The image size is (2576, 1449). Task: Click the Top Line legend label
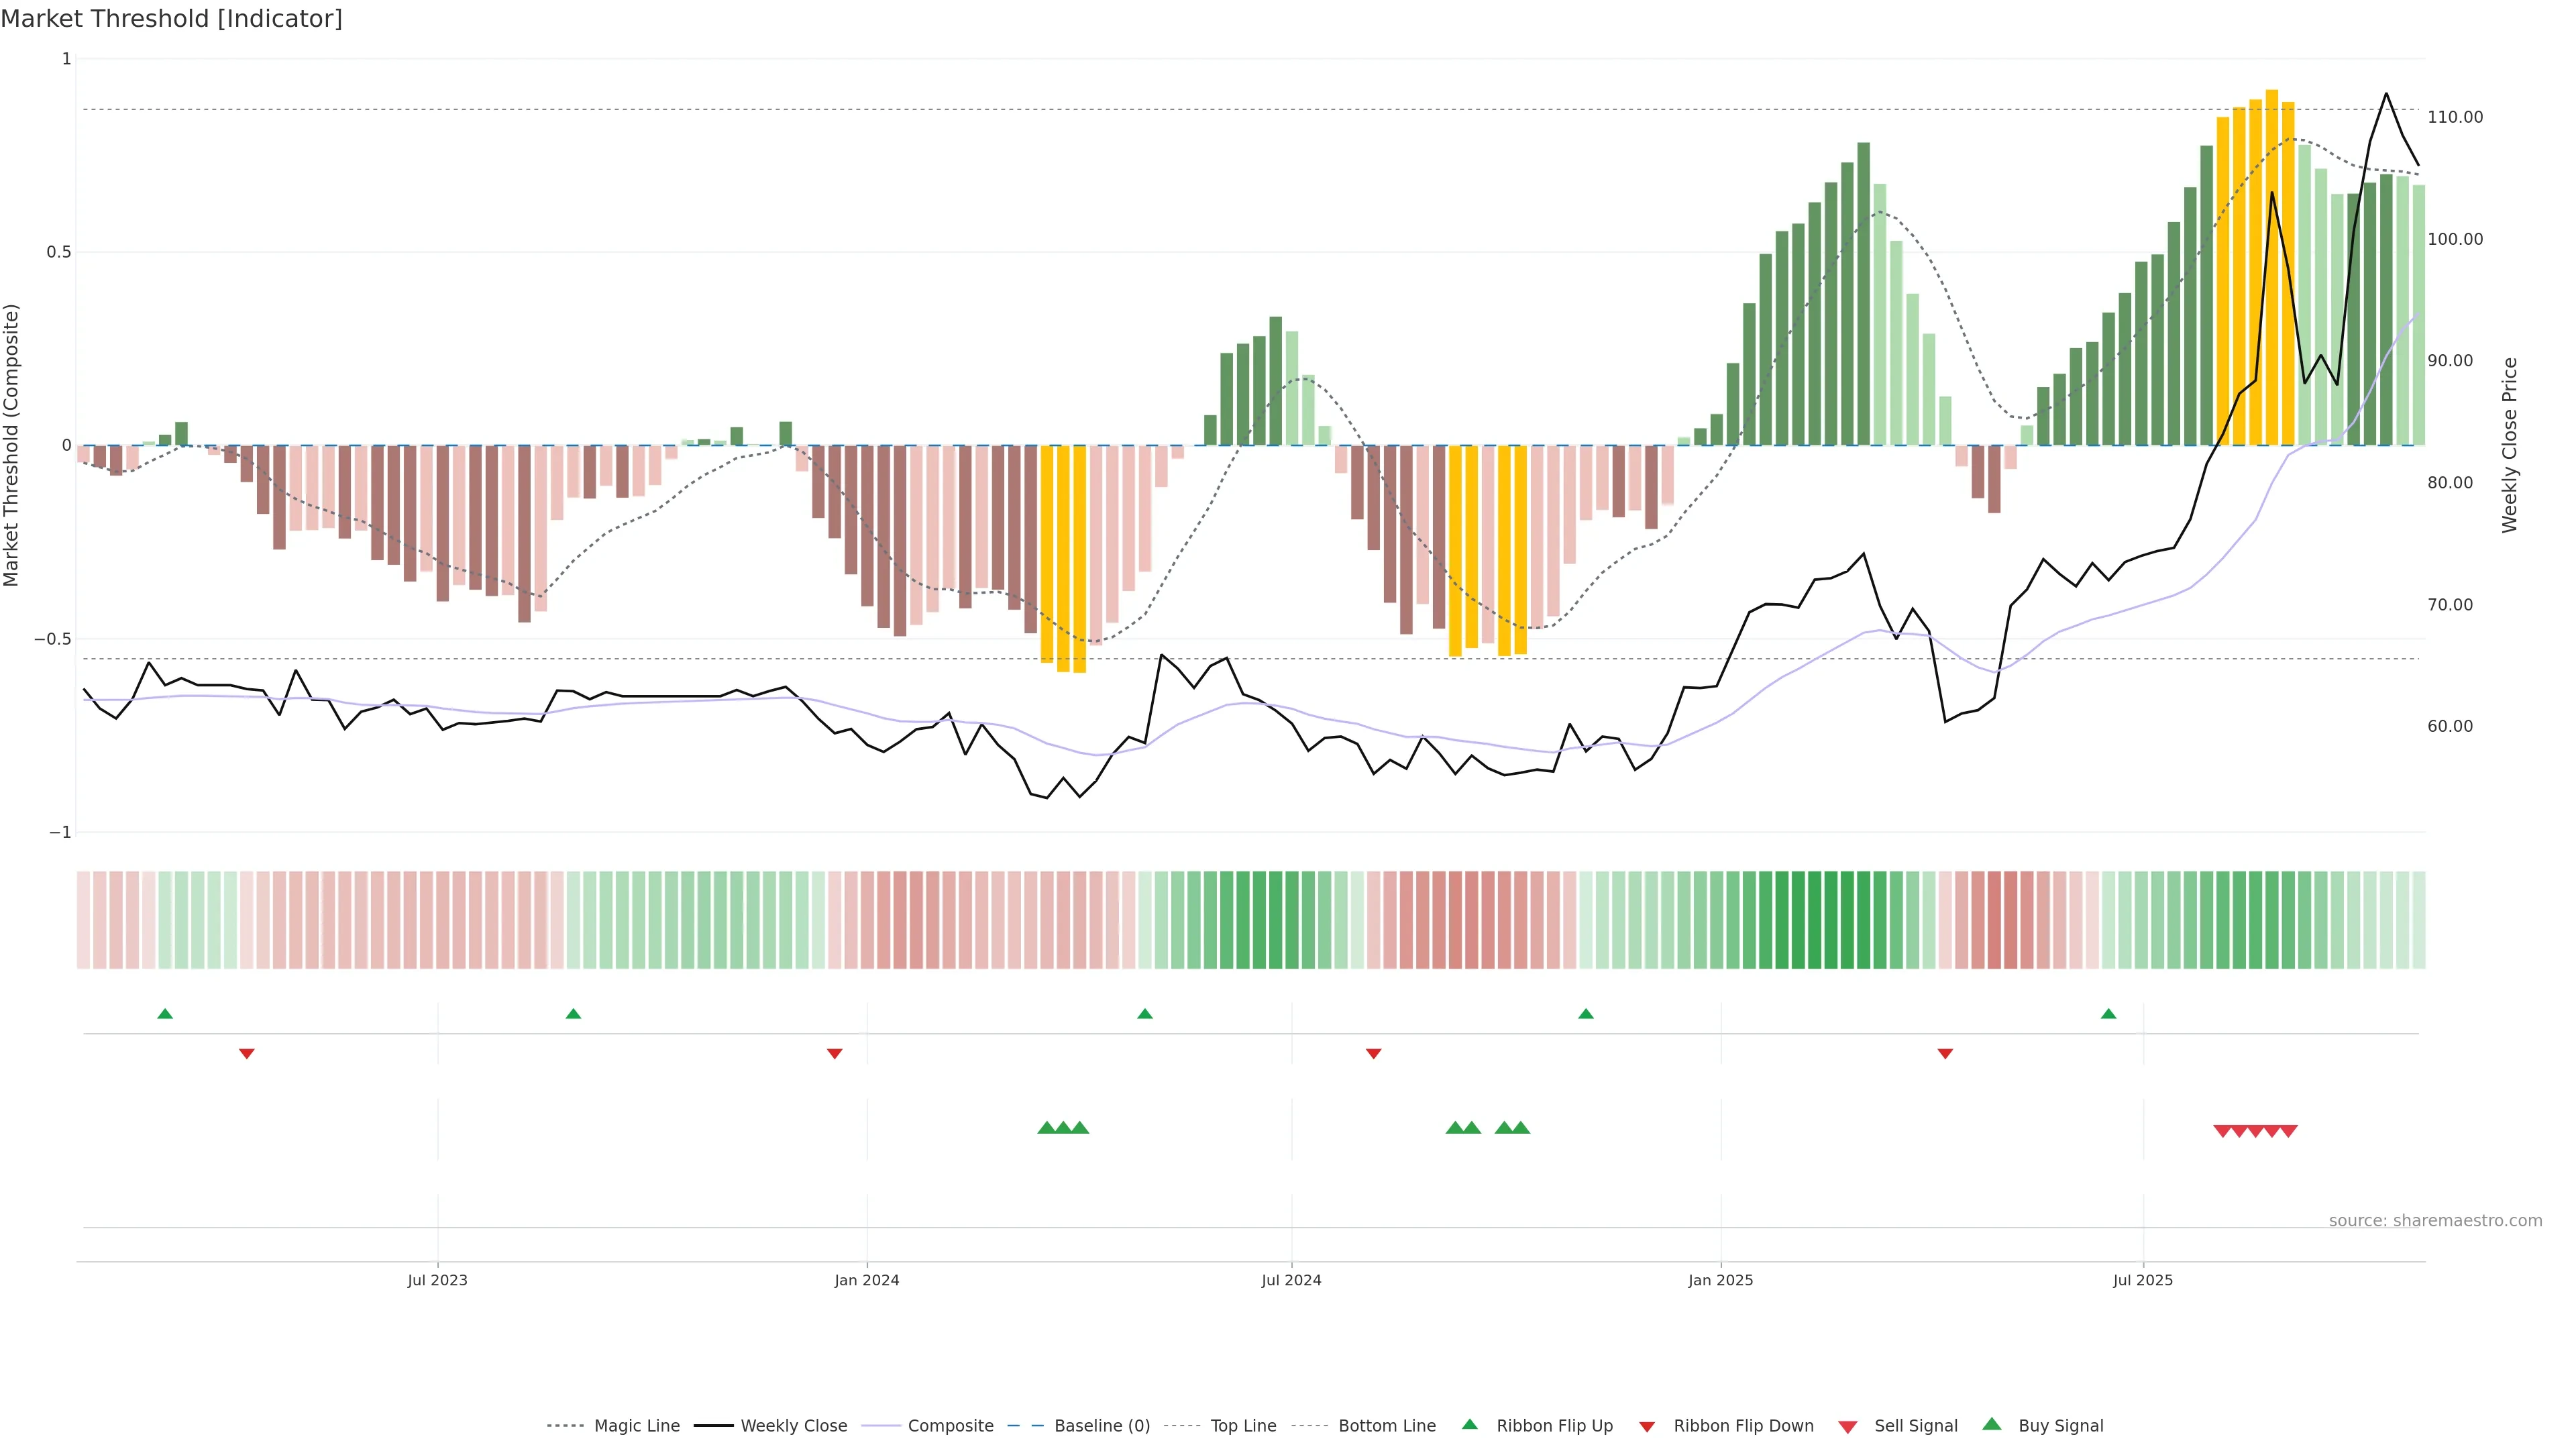(1243, 1426)
